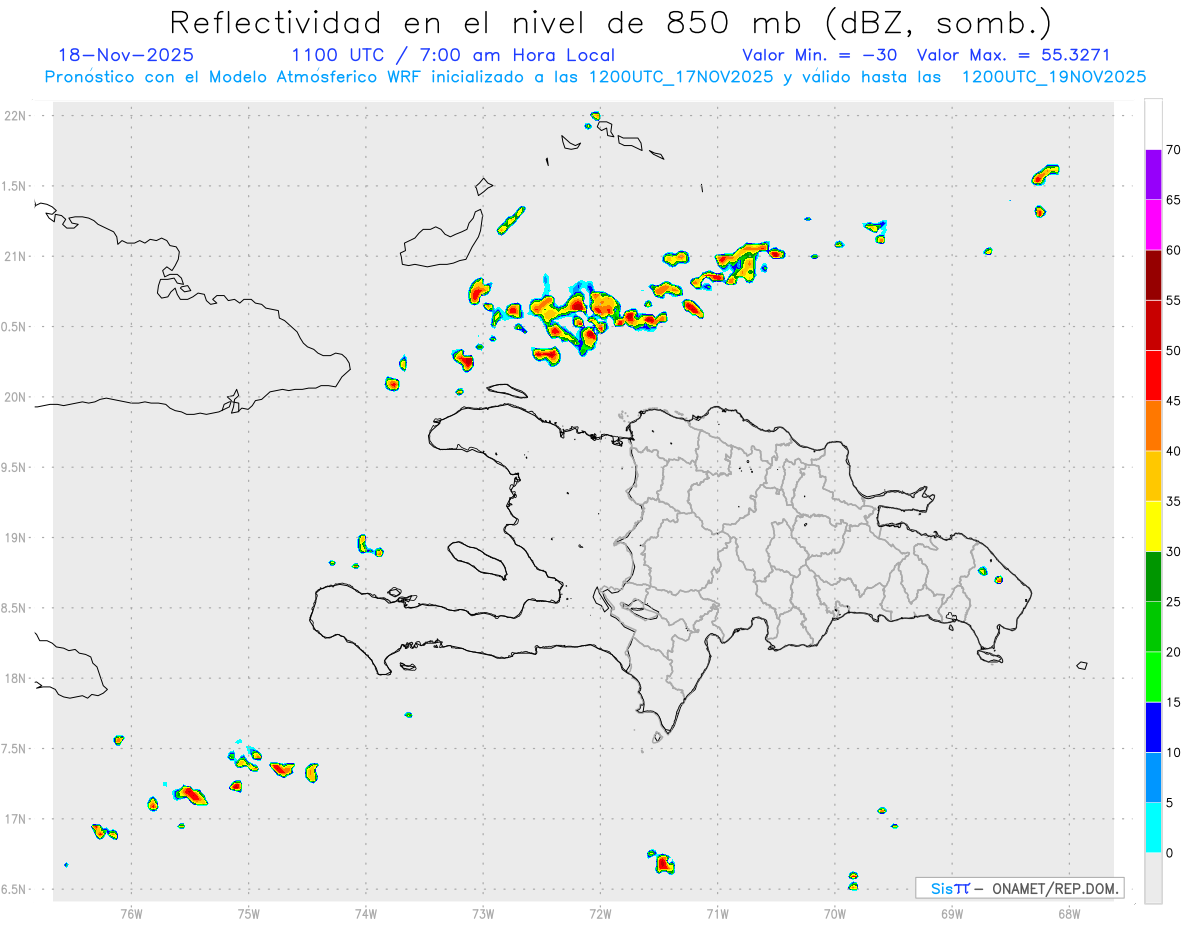This screenshot has height=927, width=1200.
Task: Select the dark red 55-60 dBZ band
Action: [x=1153, y=275]
